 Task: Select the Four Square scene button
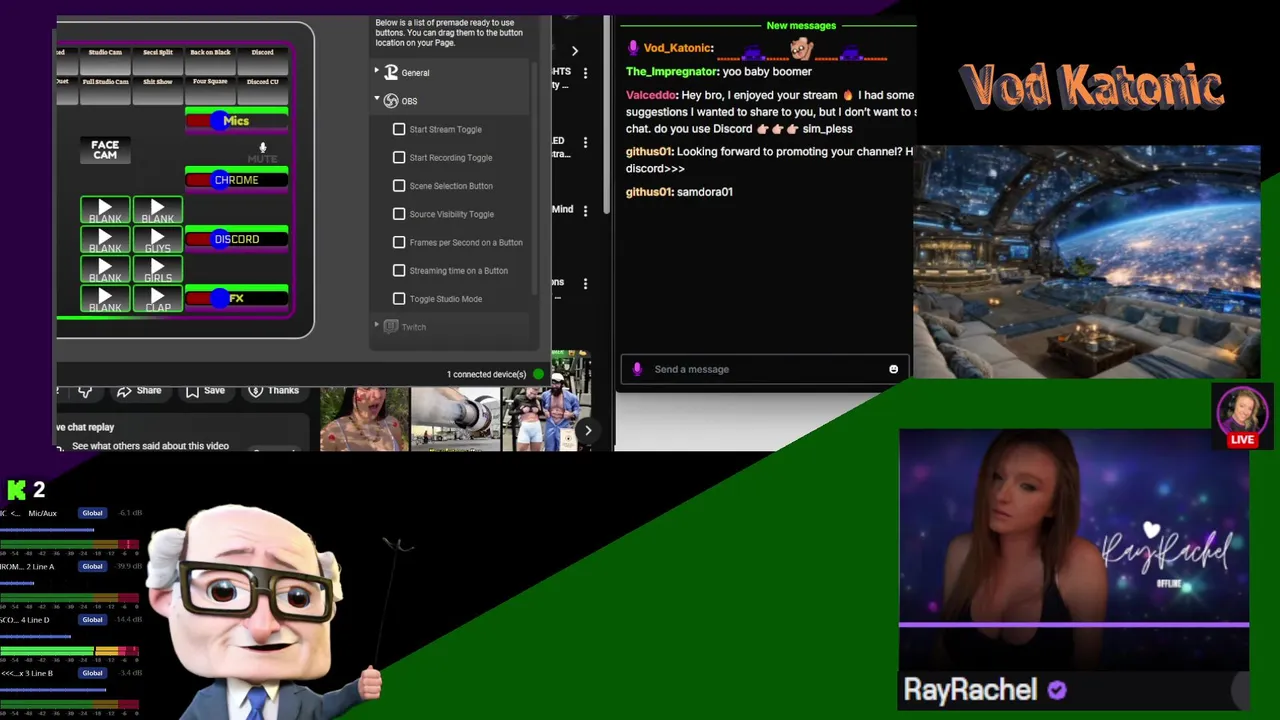click(x=210, y=89)
